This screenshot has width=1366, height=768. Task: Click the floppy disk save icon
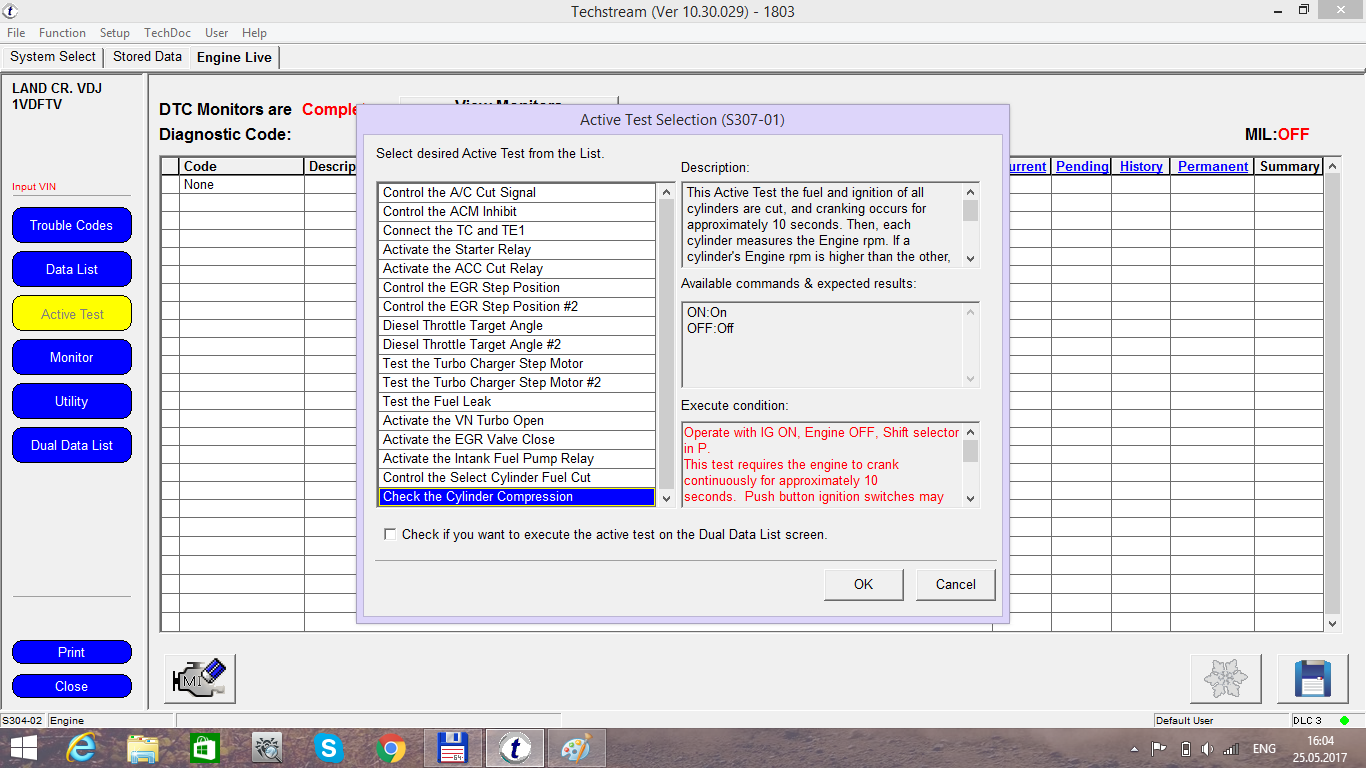1312,679
